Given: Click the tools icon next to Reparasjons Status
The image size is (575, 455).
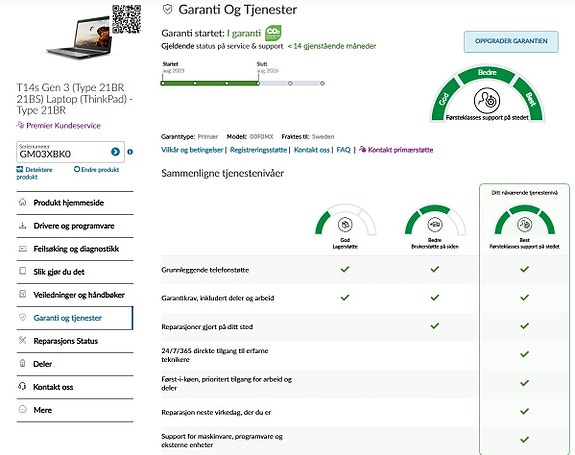Looking at the screenshot, I should [x=23, y=340].
